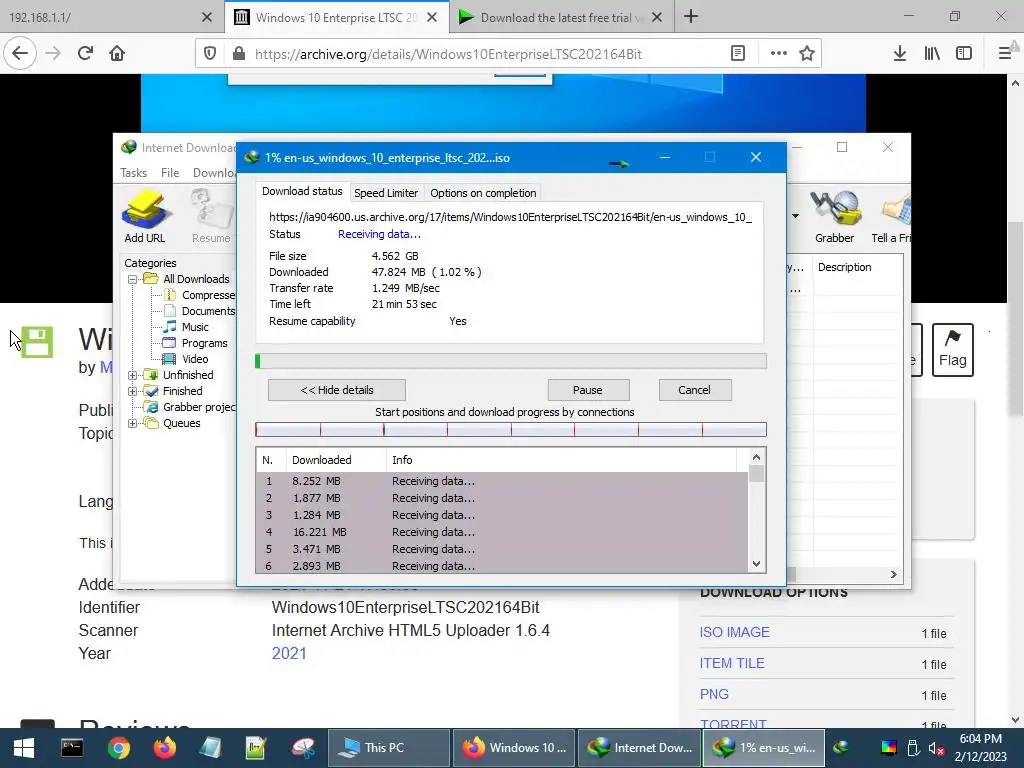
Task: Click Hide details button
Action: [x=337, y=390]
